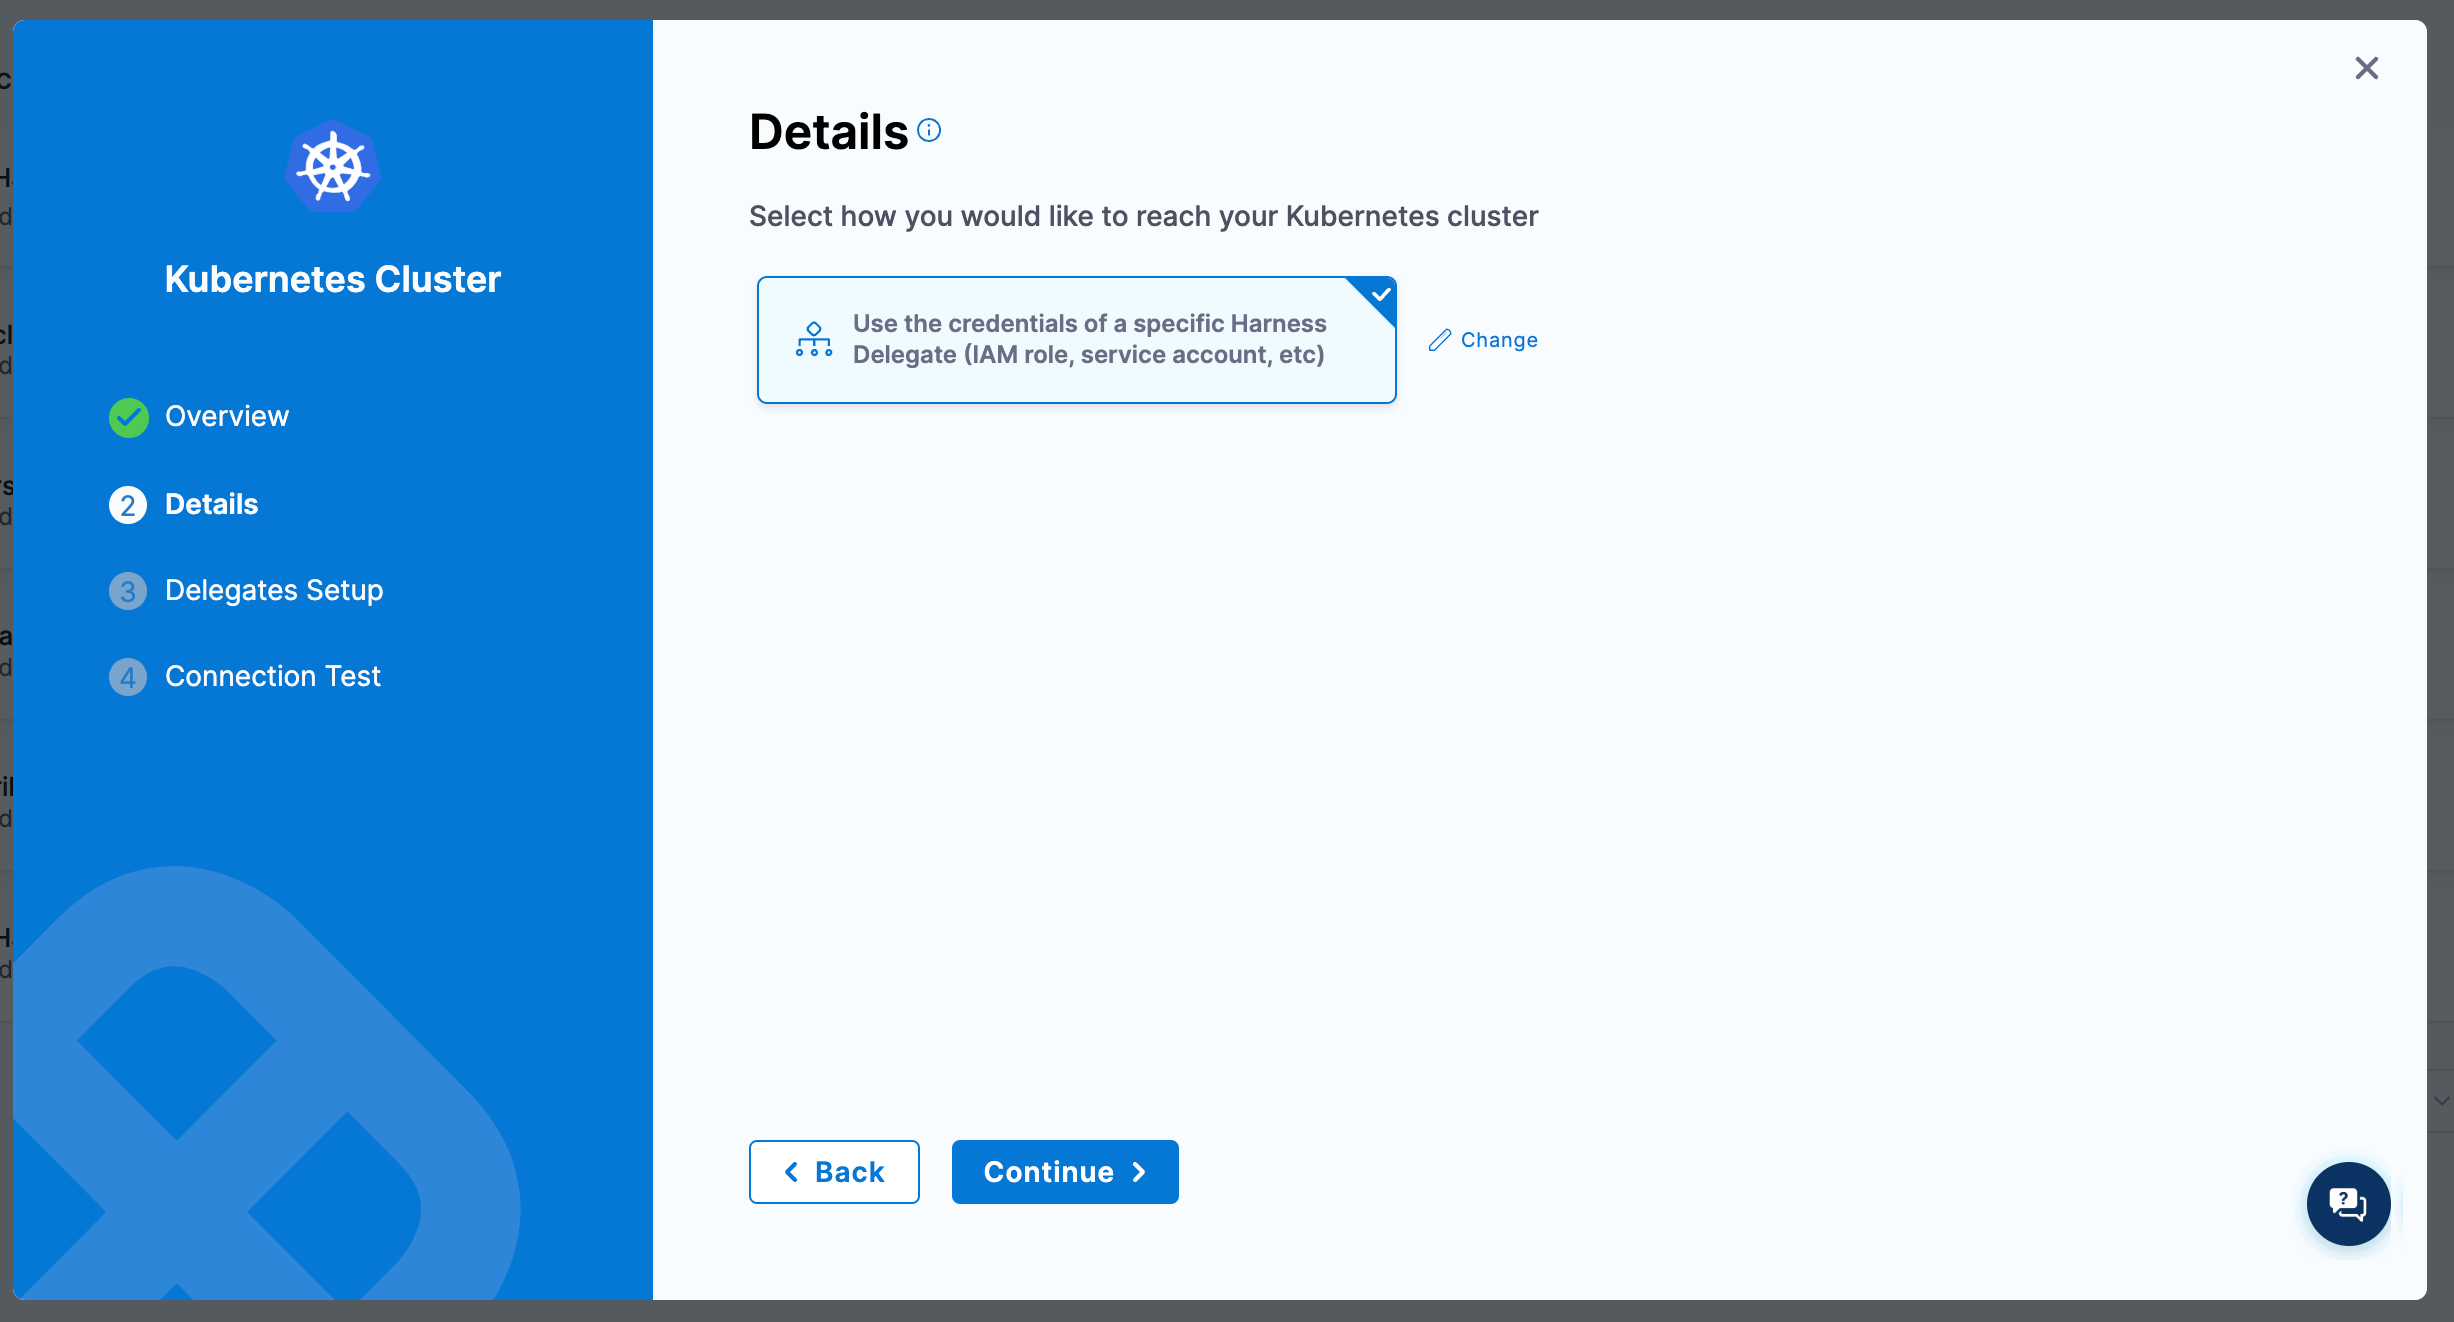Jump to the Connection Test step
This screenshot has width=2454, height=1322.
tap(272, 676)
